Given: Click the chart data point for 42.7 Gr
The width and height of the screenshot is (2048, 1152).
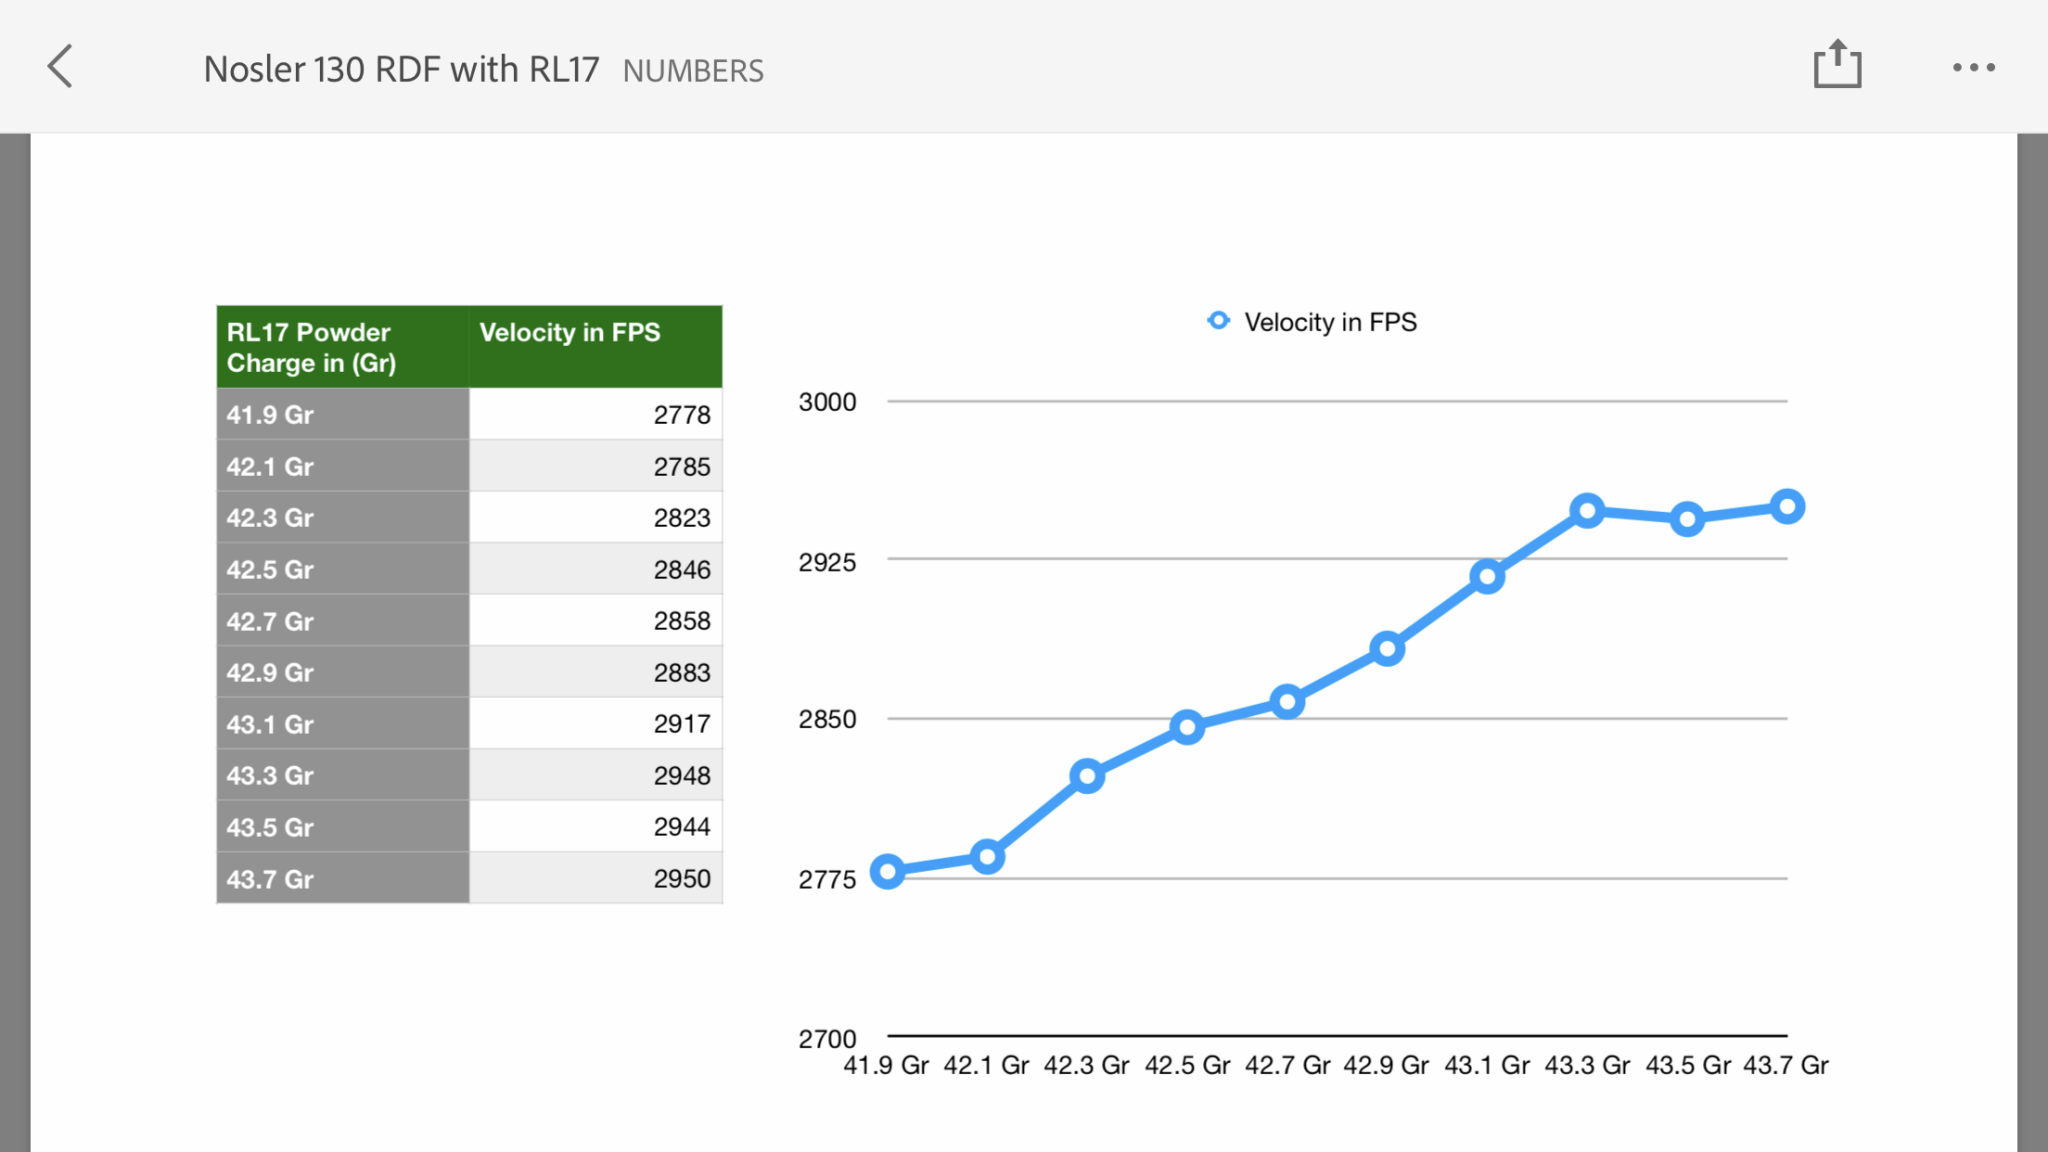Looking at the screenshot, I should [1287, 702].
